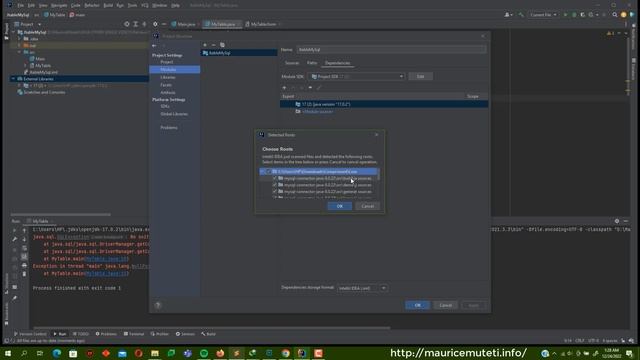Expand the 17 JDK library node
Viewport: 640px width, 360px height.
click(19, 86)
